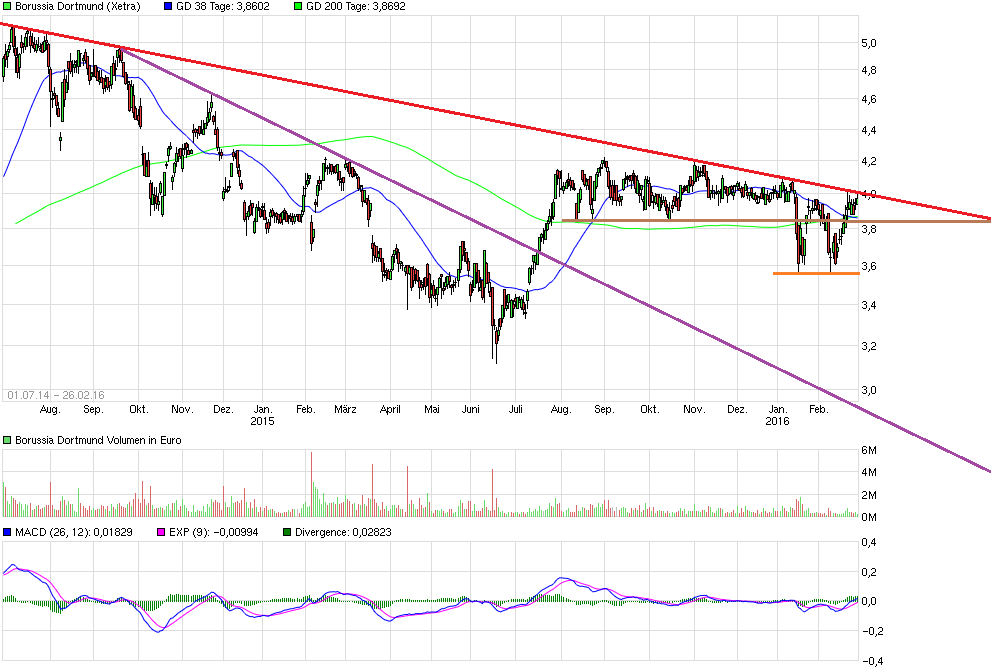Click the 'EXP (9): -0,00994' label
991x671 pixels.
pyautogui.click(x=214, y=533)
